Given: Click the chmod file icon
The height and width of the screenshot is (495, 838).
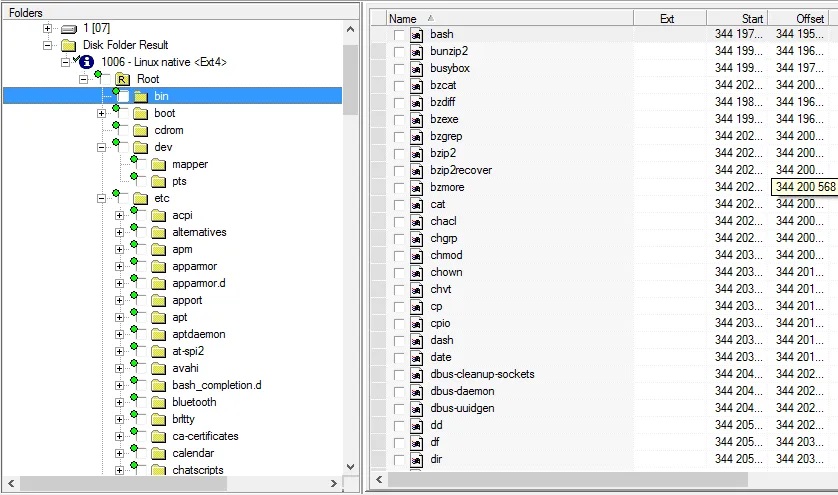Looking at the screenshot, I should [417, 256].
